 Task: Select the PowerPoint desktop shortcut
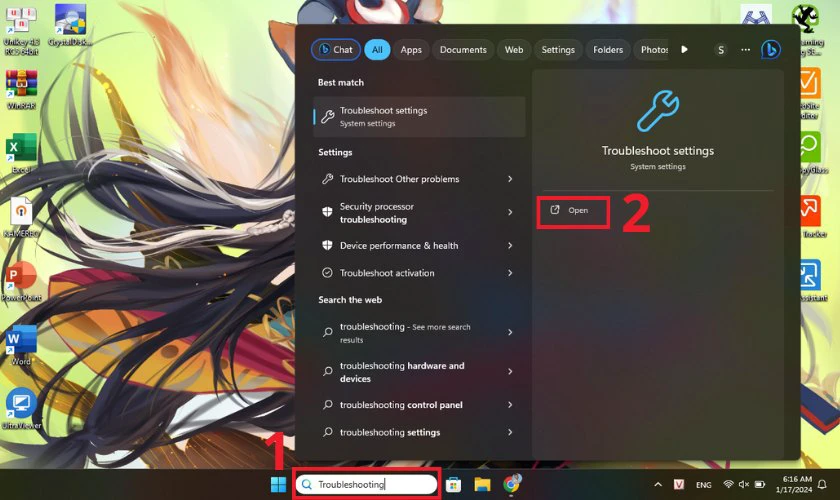click(x=21, y=281)
